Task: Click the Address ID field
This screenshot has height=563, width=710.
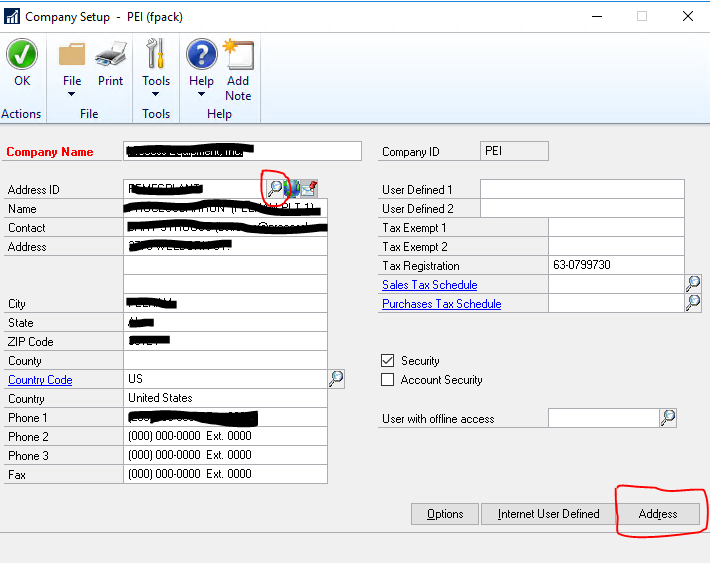Action: click(x=195, y=189)
